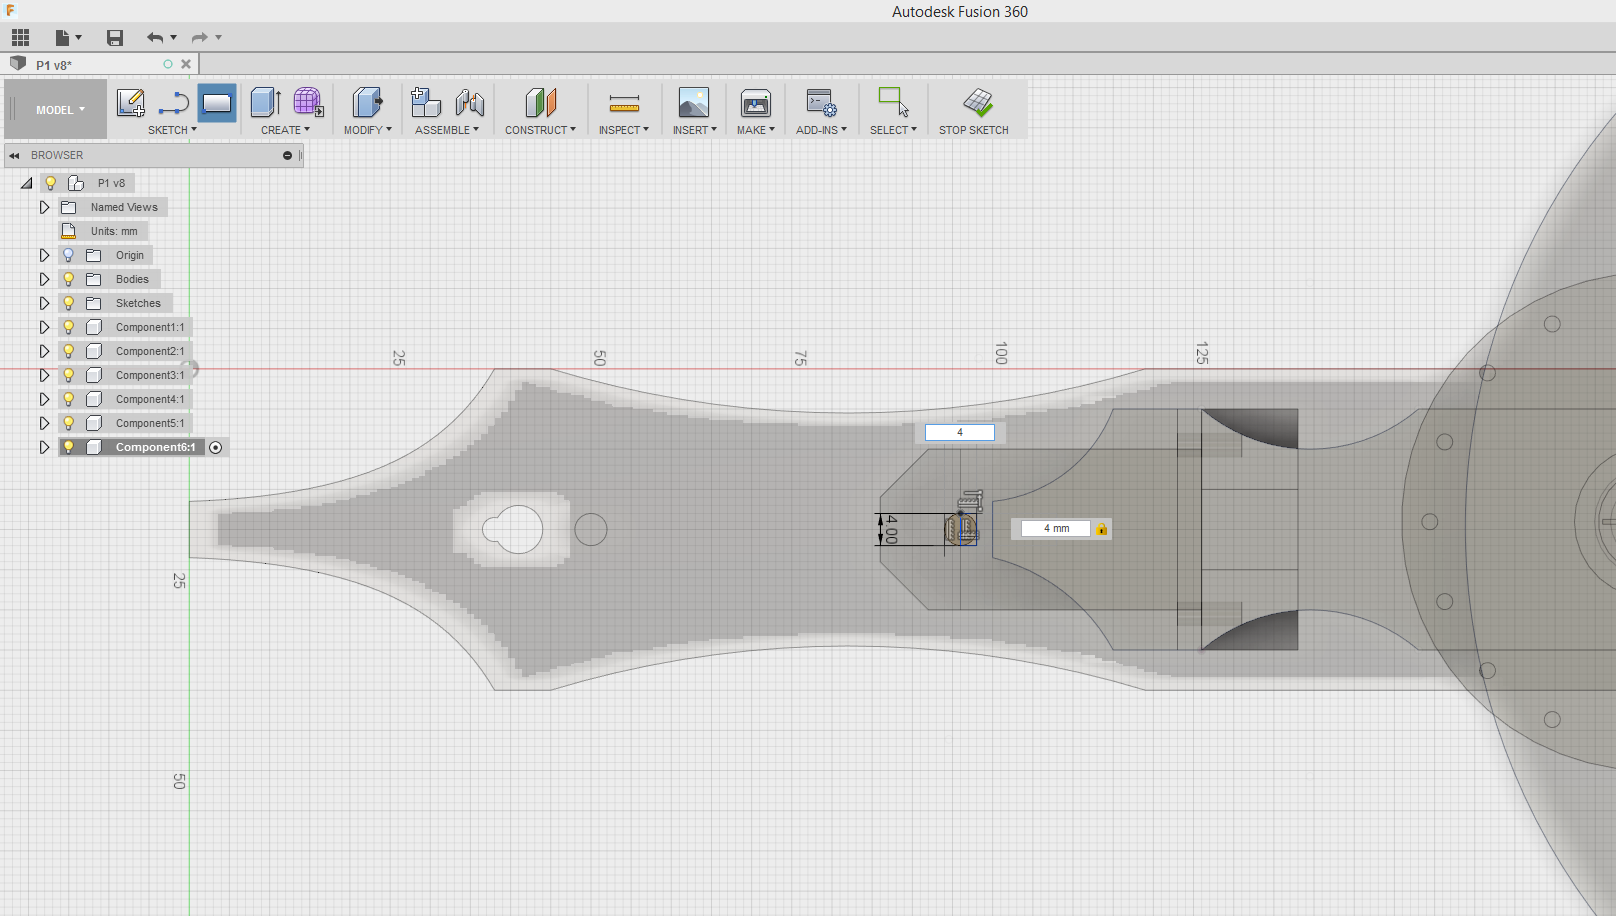
Task: Expand the Component1:1 node
Action: point(44,327)
